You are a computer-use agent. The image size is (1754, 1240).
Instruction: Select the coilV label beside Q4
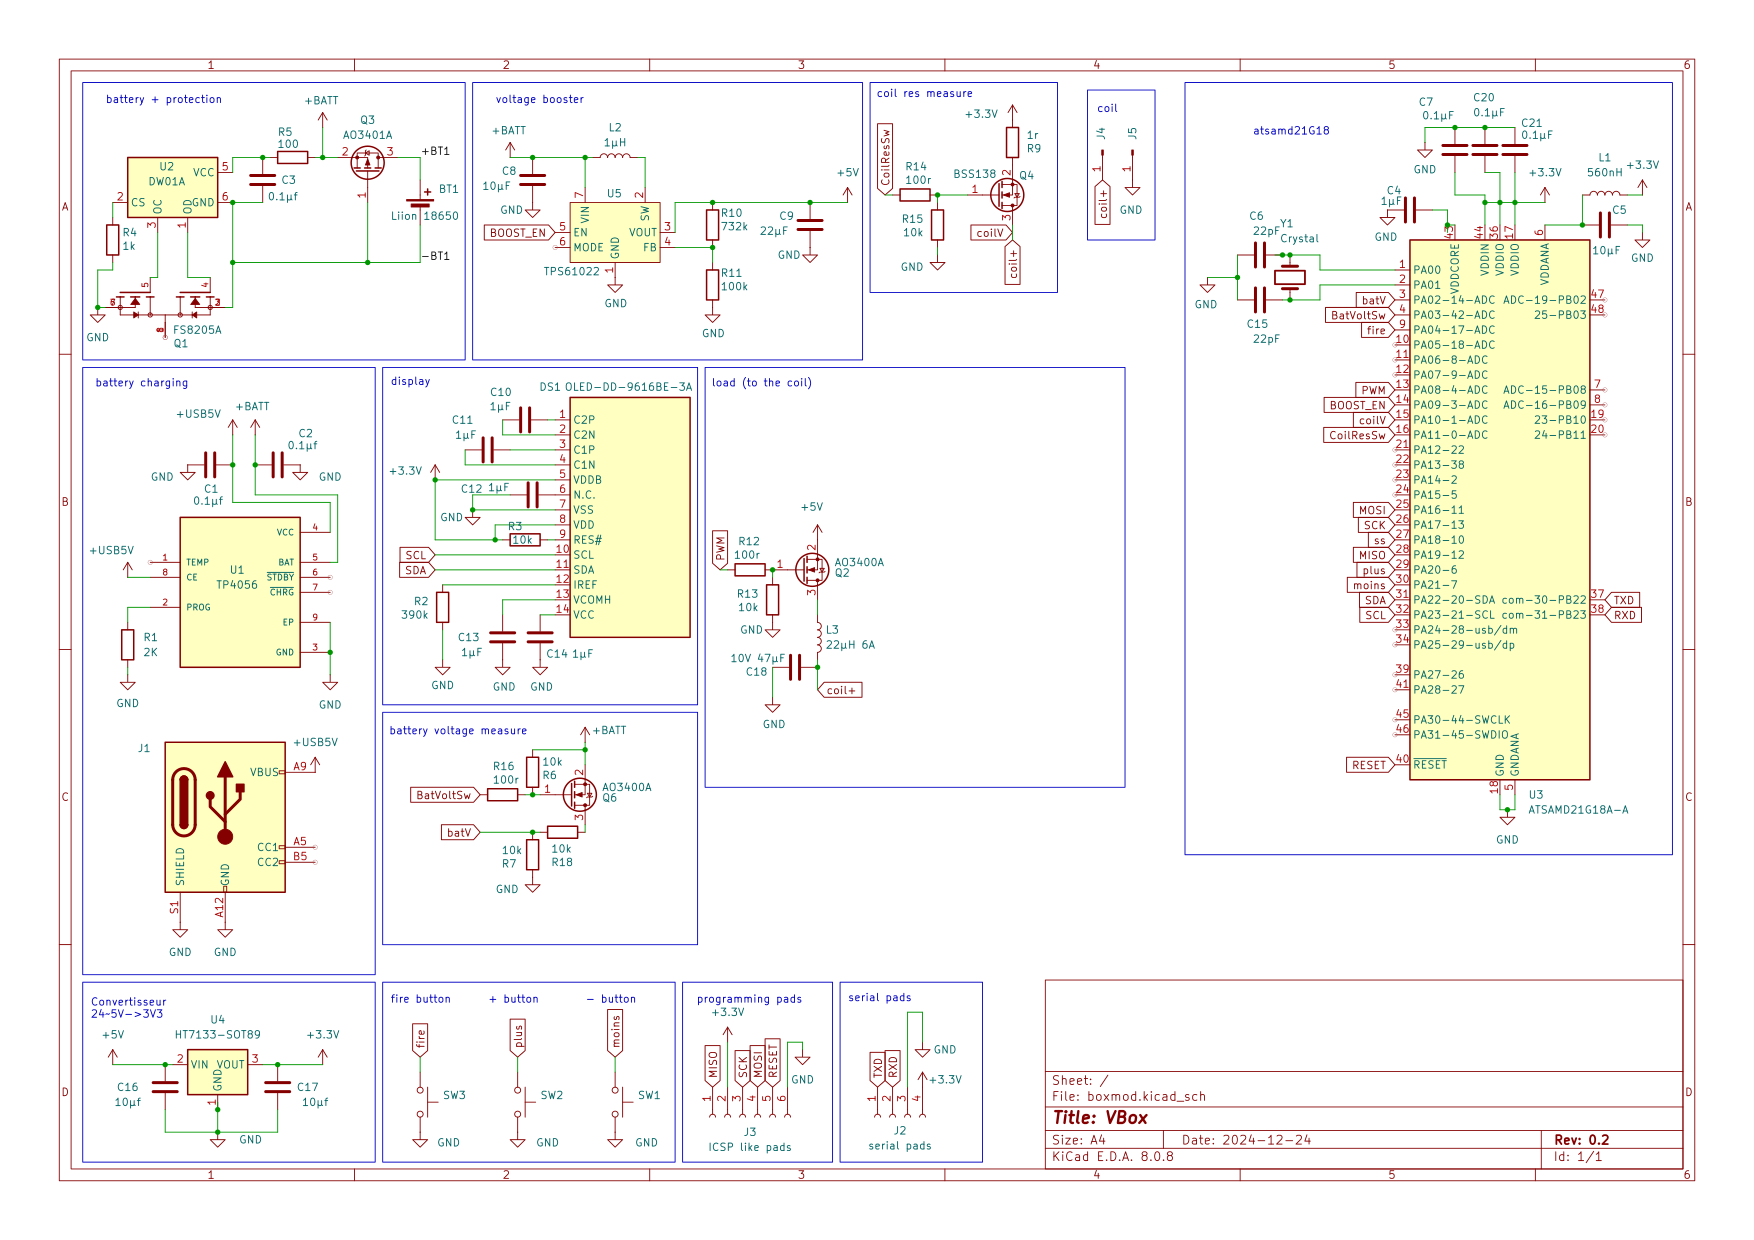(992, 232)
